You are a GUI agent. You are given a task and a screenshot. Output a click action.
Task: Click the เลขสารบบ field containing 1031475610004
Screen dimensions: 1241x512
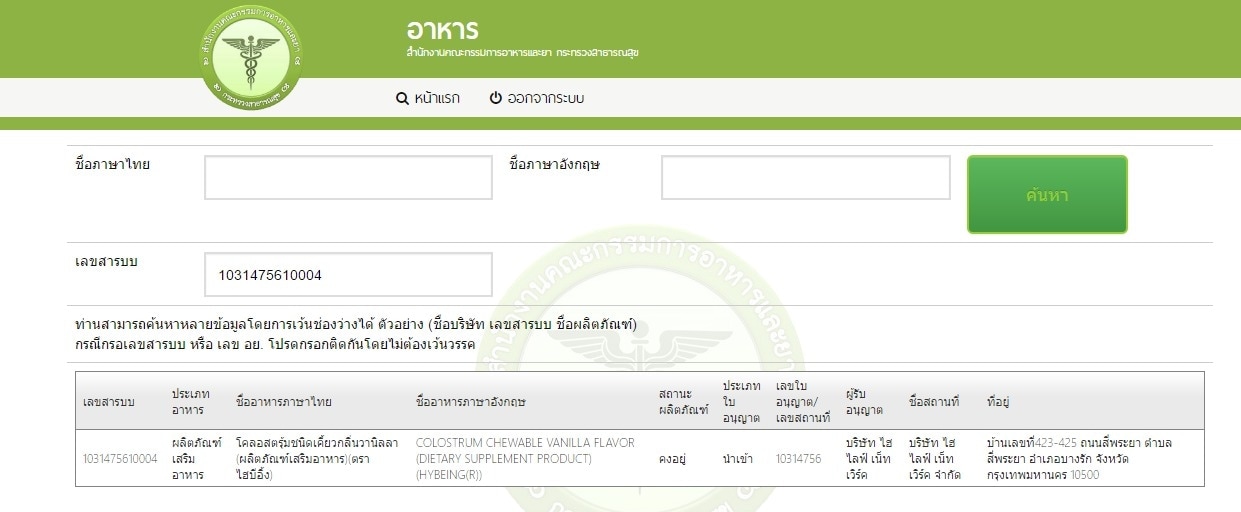(x=348, y=274)
